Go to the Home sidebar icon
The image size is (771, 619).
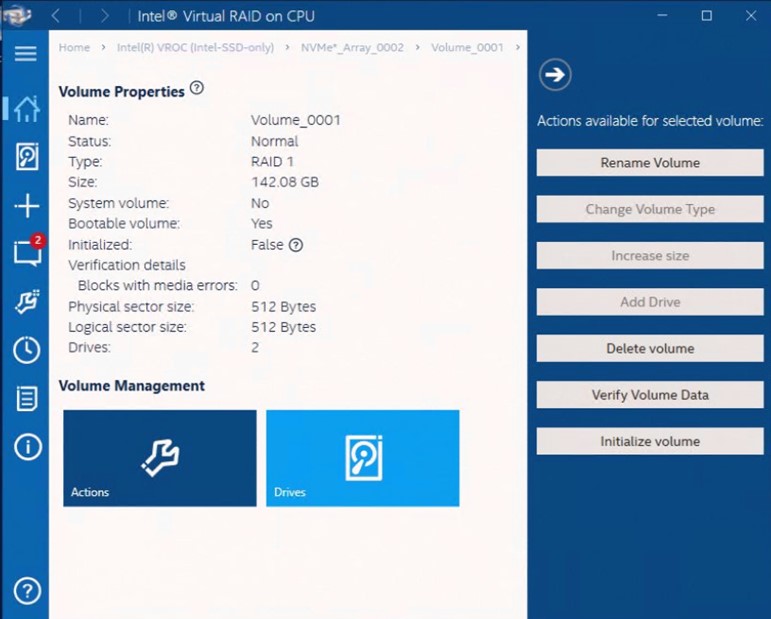click(26, 108)
